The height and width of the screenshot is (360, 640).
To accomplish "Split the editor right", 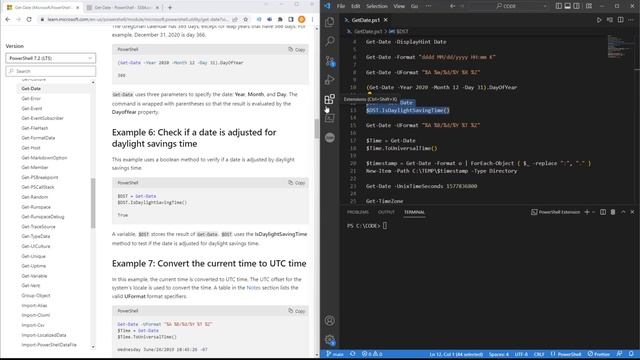I will coord(620,20).
